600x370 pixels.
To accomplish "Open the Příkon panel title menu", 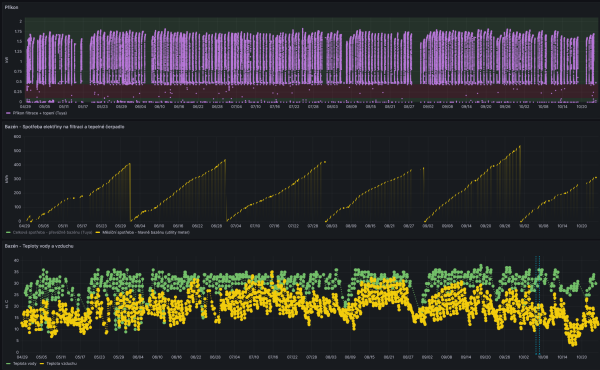I will (11, 7).
